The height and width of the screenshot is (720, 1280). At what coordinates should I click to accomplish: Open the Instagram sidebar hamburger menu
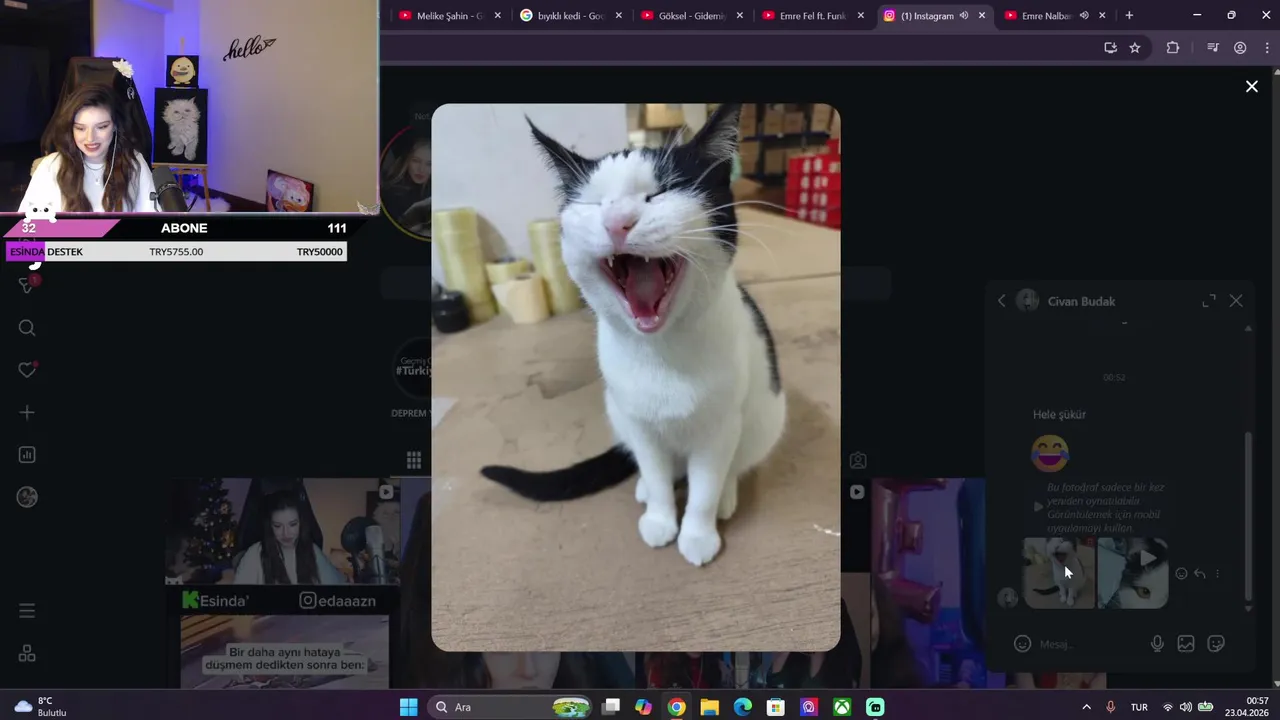(x=27, y=610)
